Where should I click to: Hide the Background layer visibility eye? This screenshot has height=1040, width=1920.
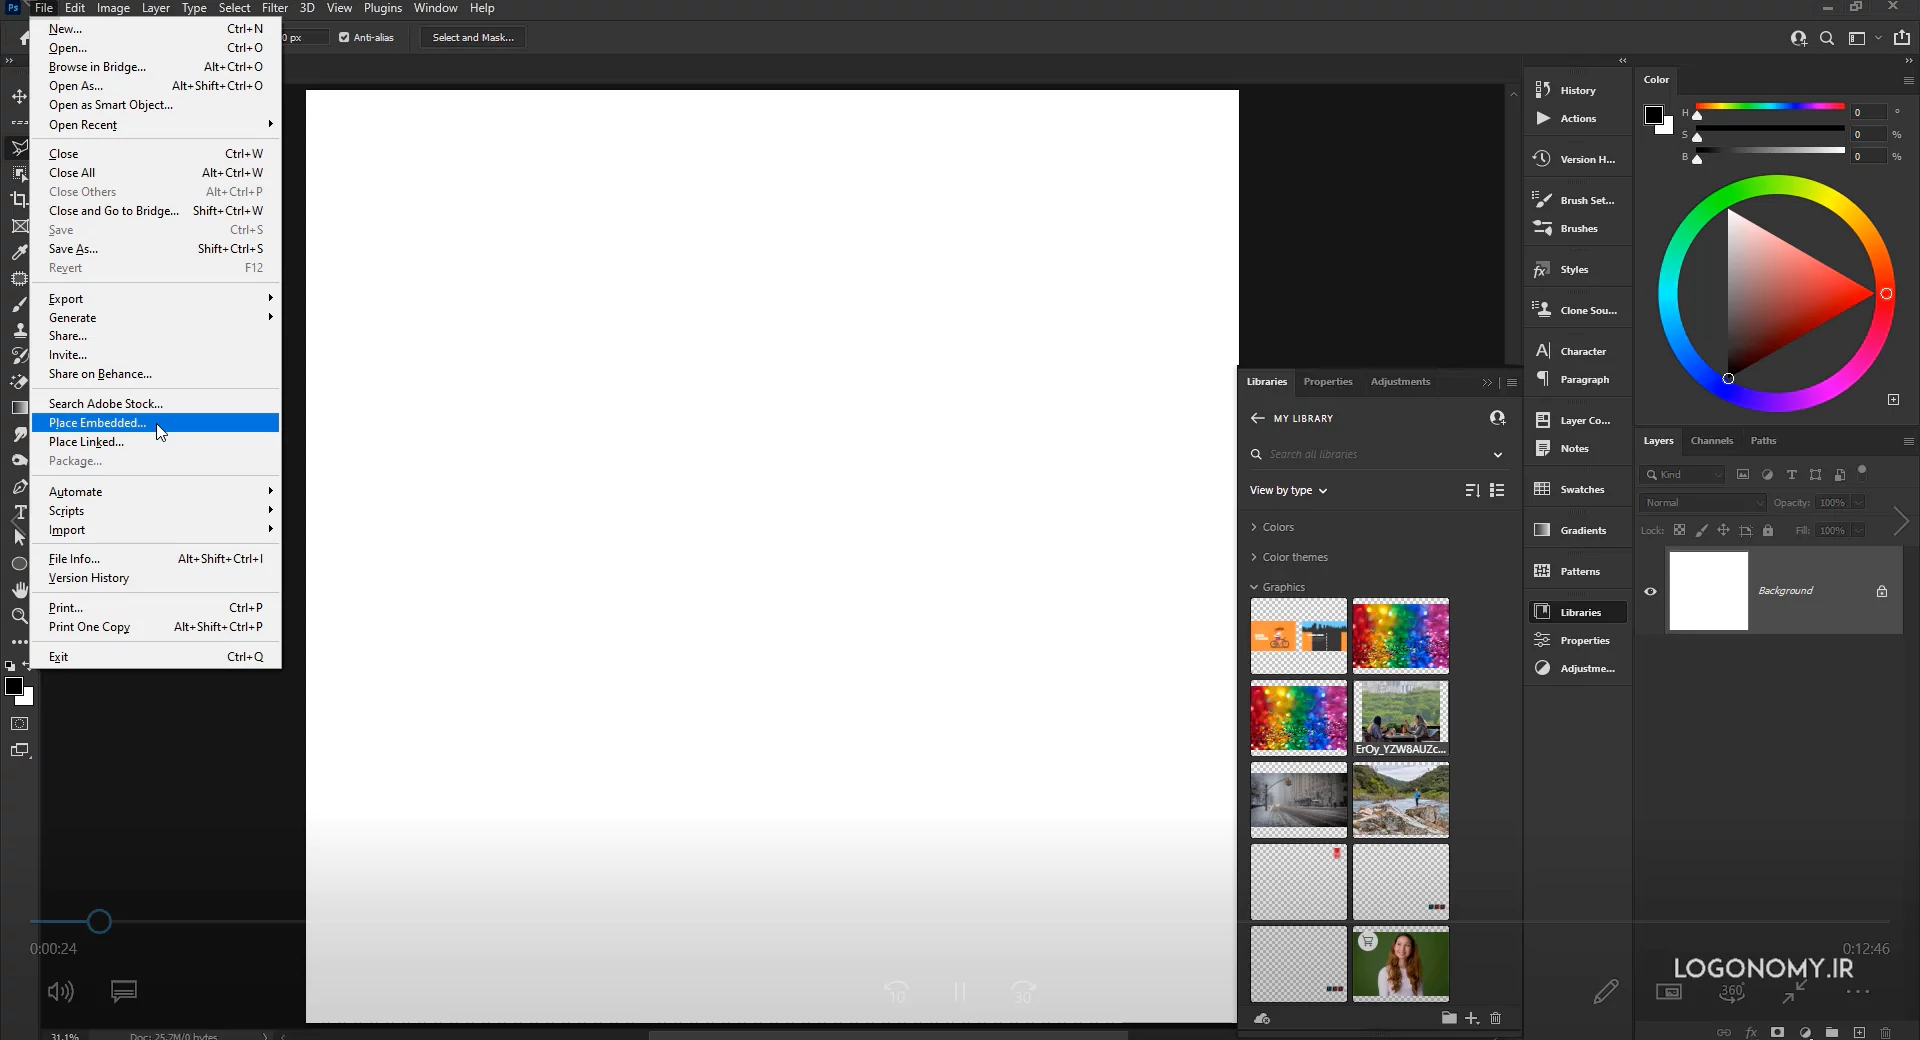[1651, 591]
